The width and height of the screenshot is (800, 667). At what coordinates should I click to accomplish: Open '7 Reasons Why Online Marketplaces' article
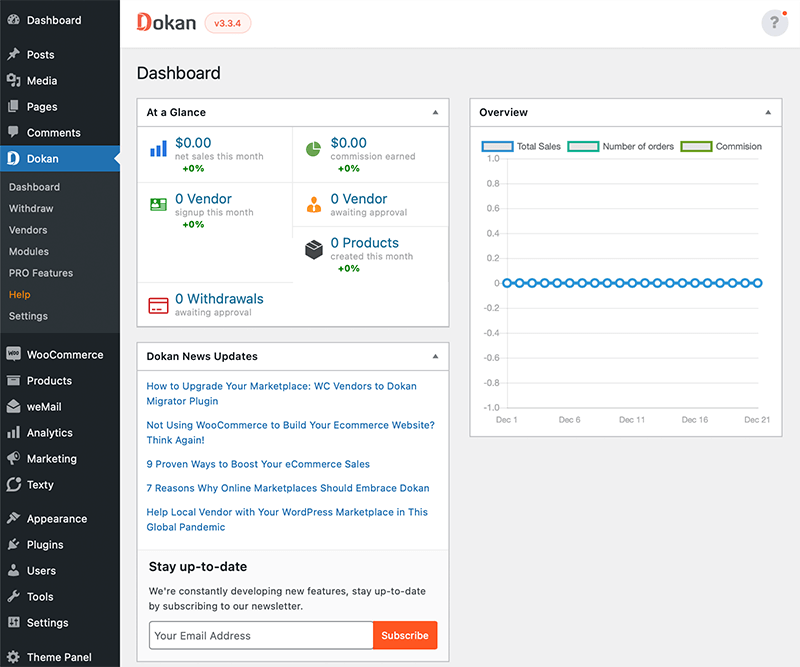point(288,488)
